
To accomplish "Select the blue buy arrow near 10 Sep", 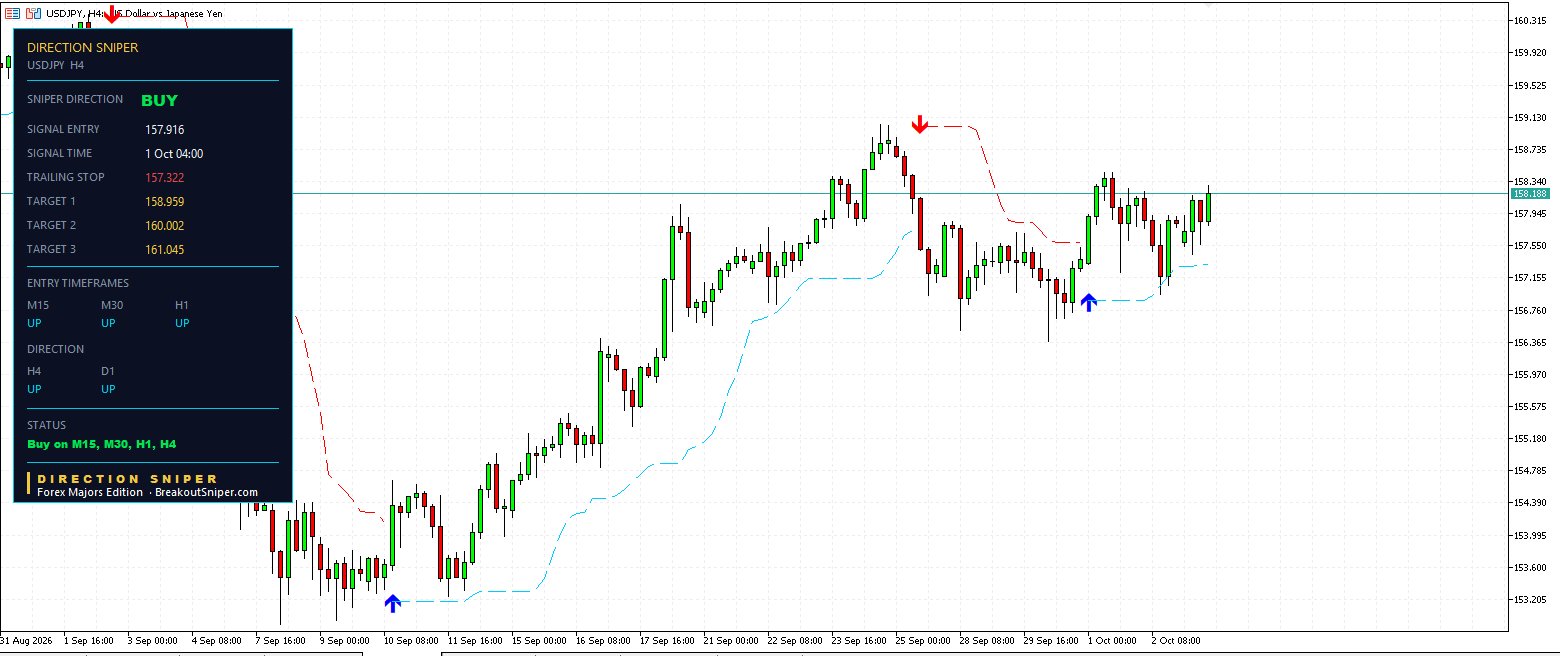I will pyautogui.click(x=393, y=602).
